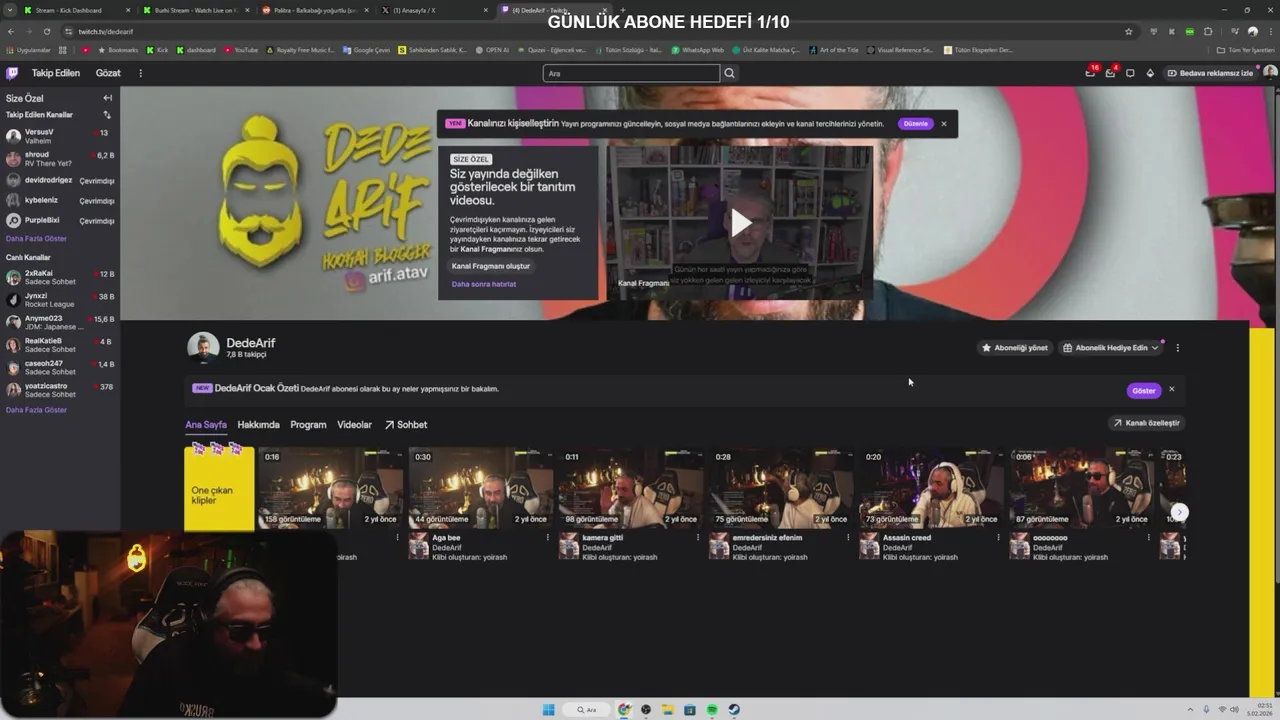1280x720 pixels.
Task: Open options dots for kamera gitti clip
Action: click(698, 537)
